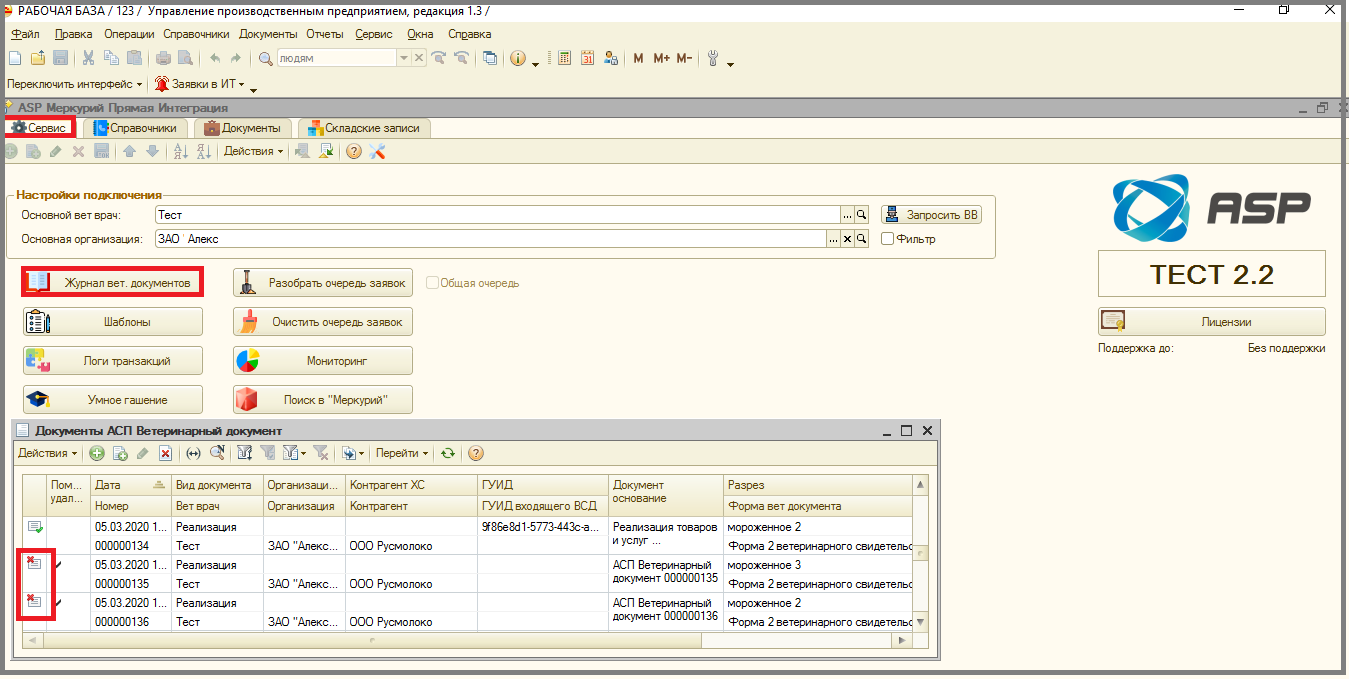Click the sort ascending icon
Viewport: 1349px width, 679px height.
click(181, 151)
